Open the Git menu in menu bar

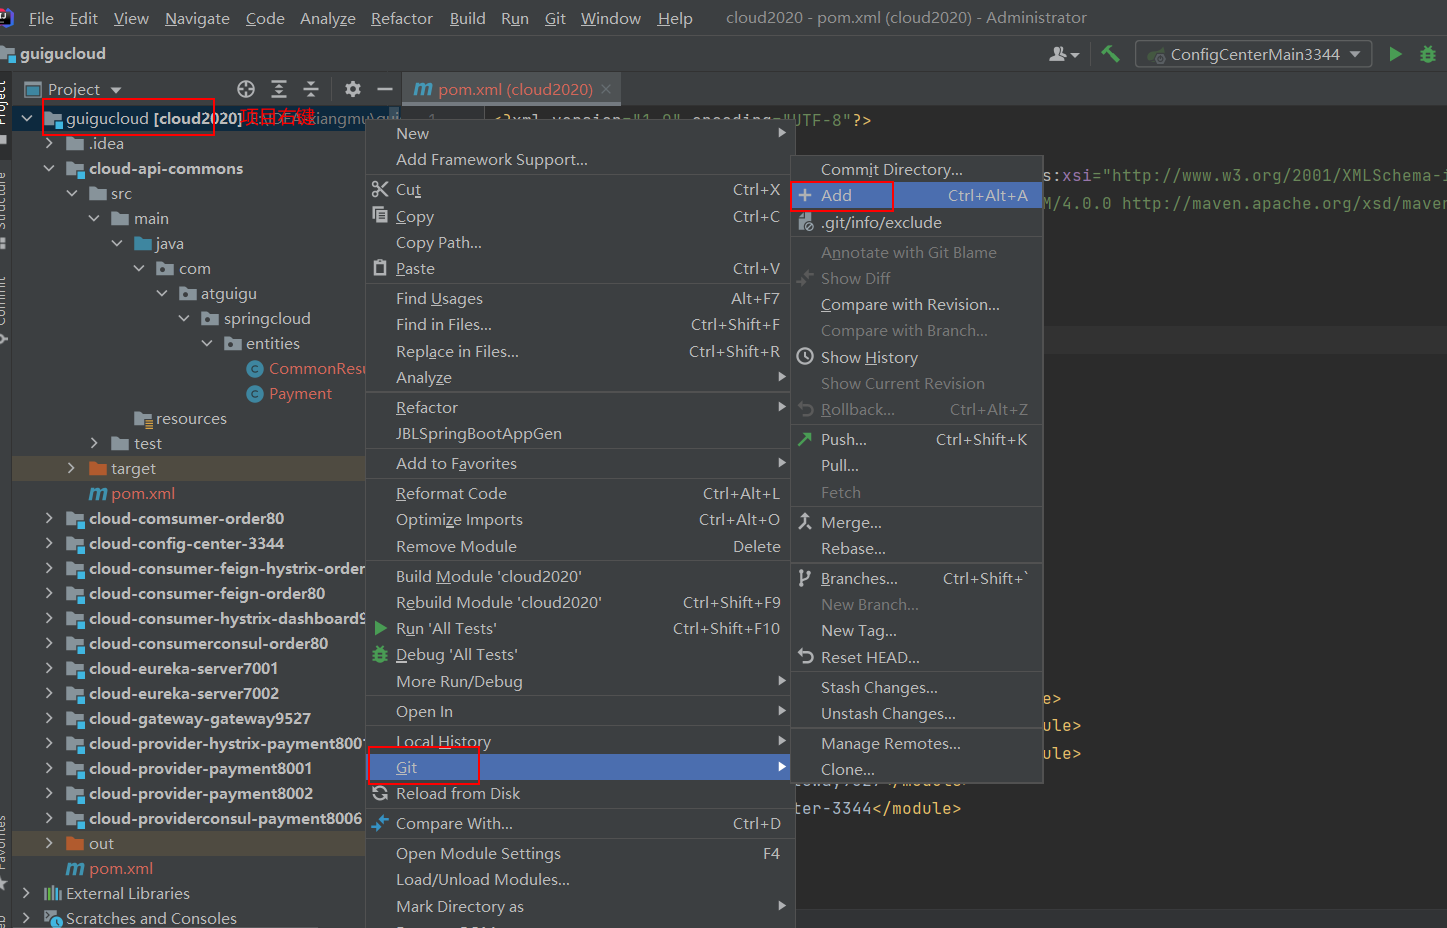pyautogui.click(x=555, y=18)
